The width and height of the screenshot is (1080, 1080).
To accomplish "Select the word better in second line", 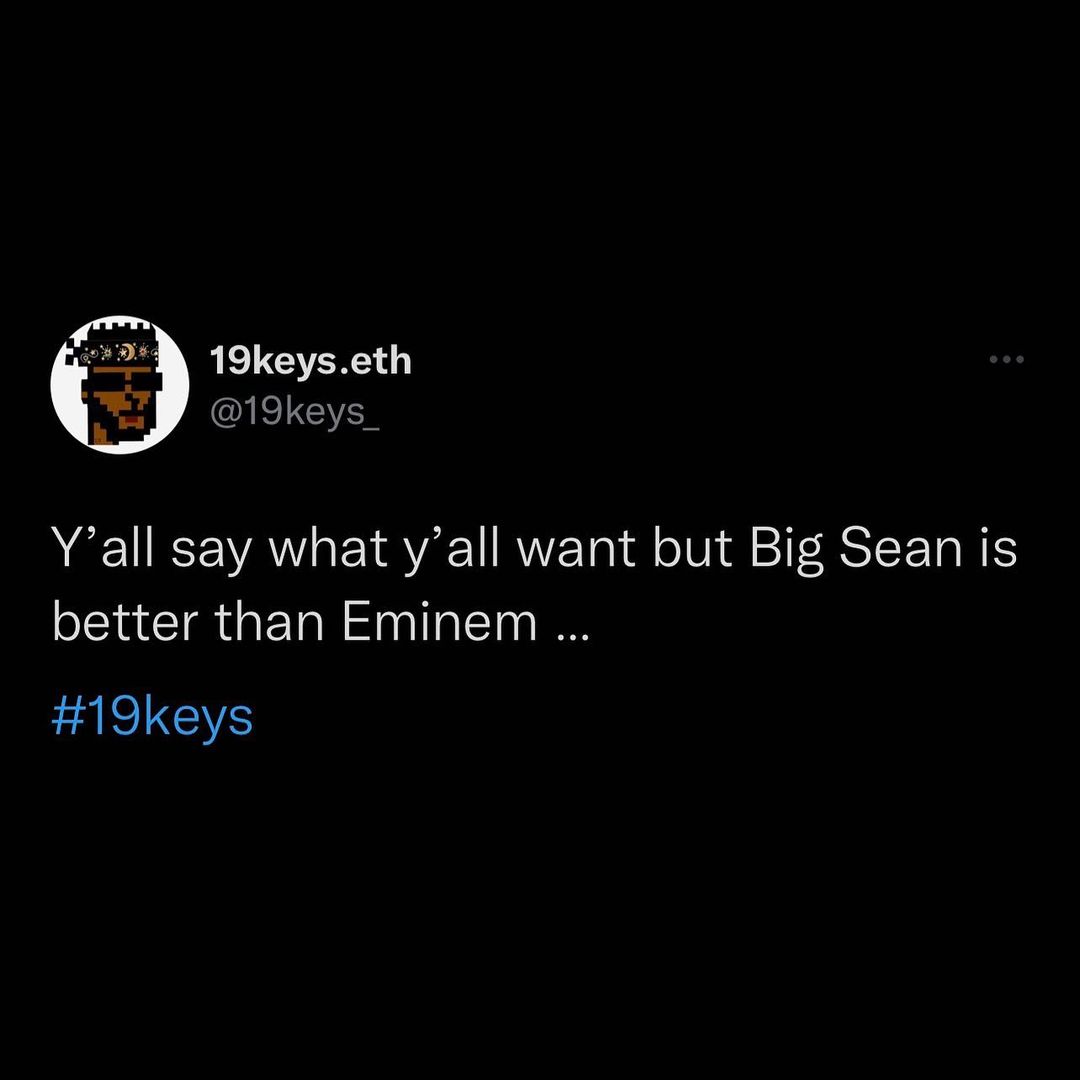I will (125, 623).
